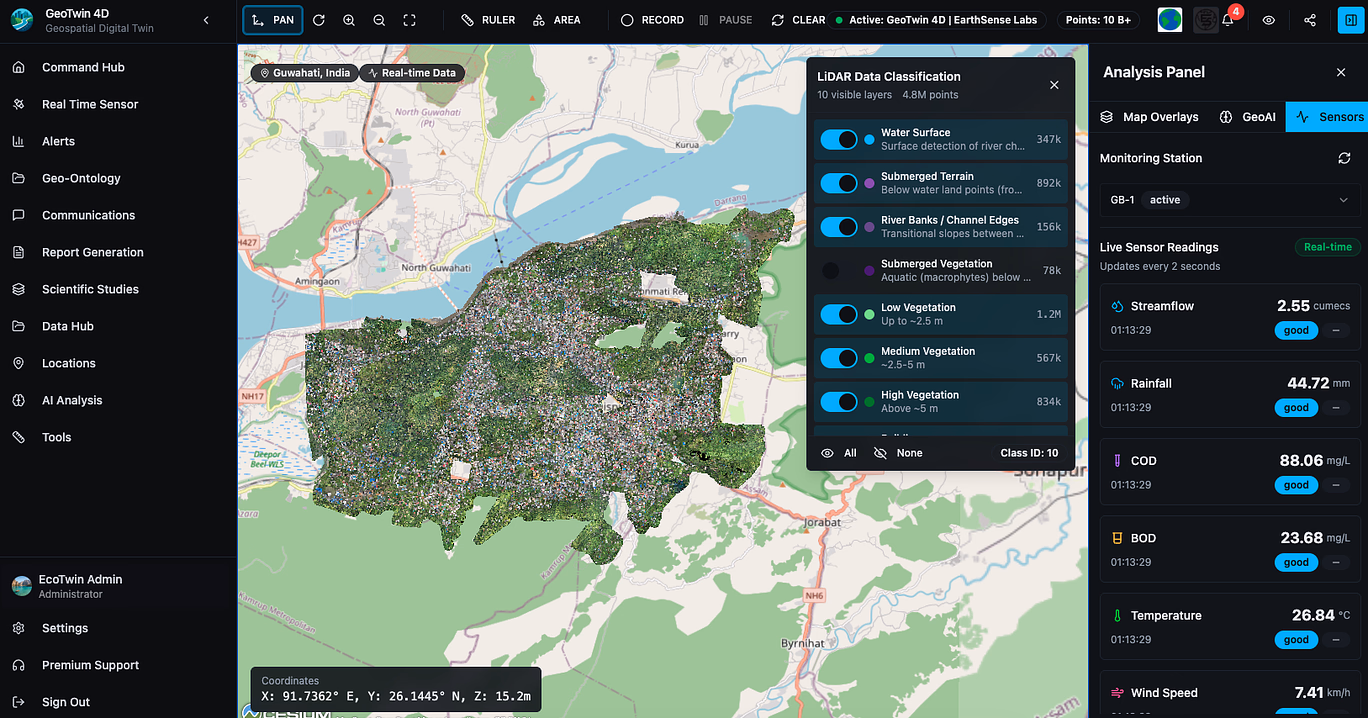1368x718 pixels.
Task: Click the AI Analysis globe icon
Action: [18, 400]
